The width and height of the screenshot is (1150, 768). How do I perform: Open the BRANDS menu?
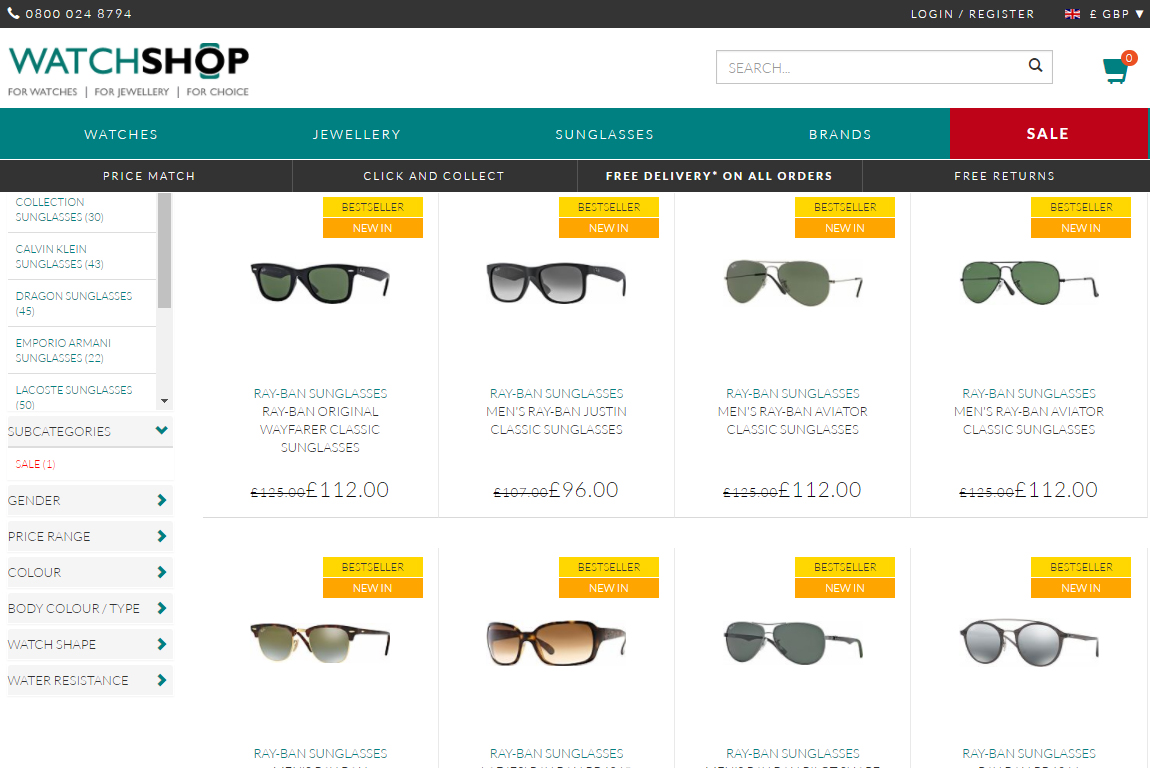[840, 133]
